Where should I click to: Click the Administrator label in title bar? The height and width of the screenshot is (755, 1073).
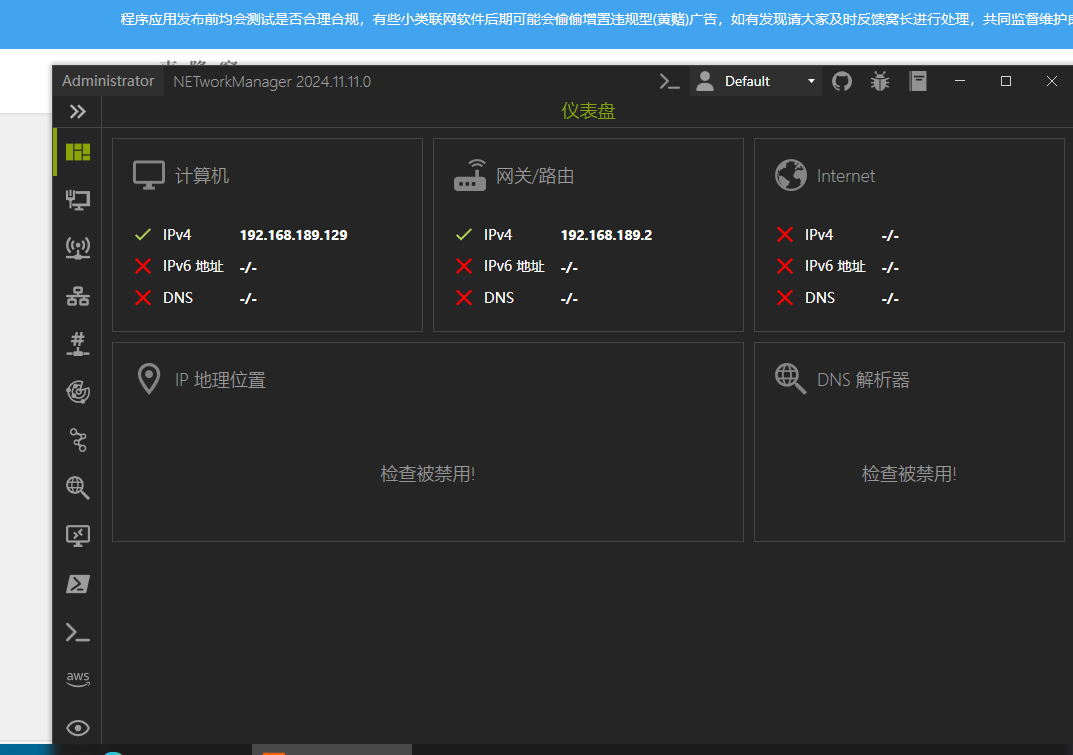pyautogui.click(x=108, y=81)
